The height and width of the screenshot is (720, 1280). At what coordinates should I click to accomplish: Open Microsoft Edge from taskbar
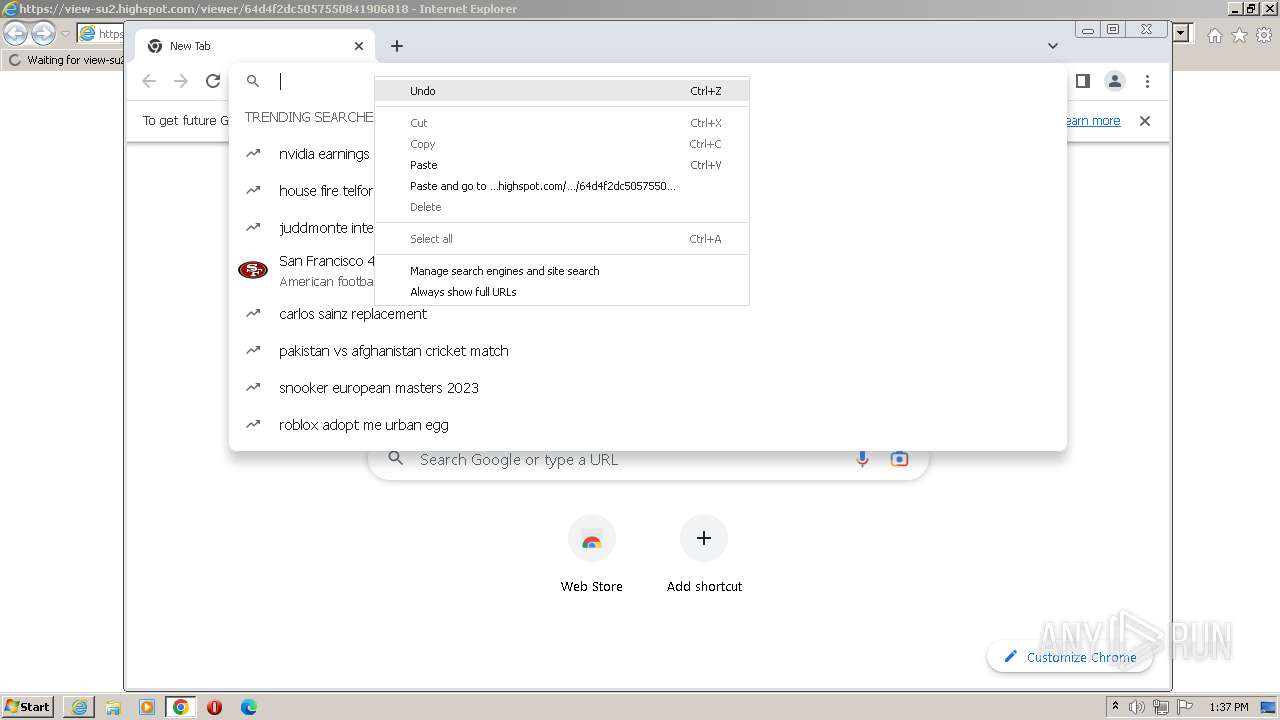[249, 707]
